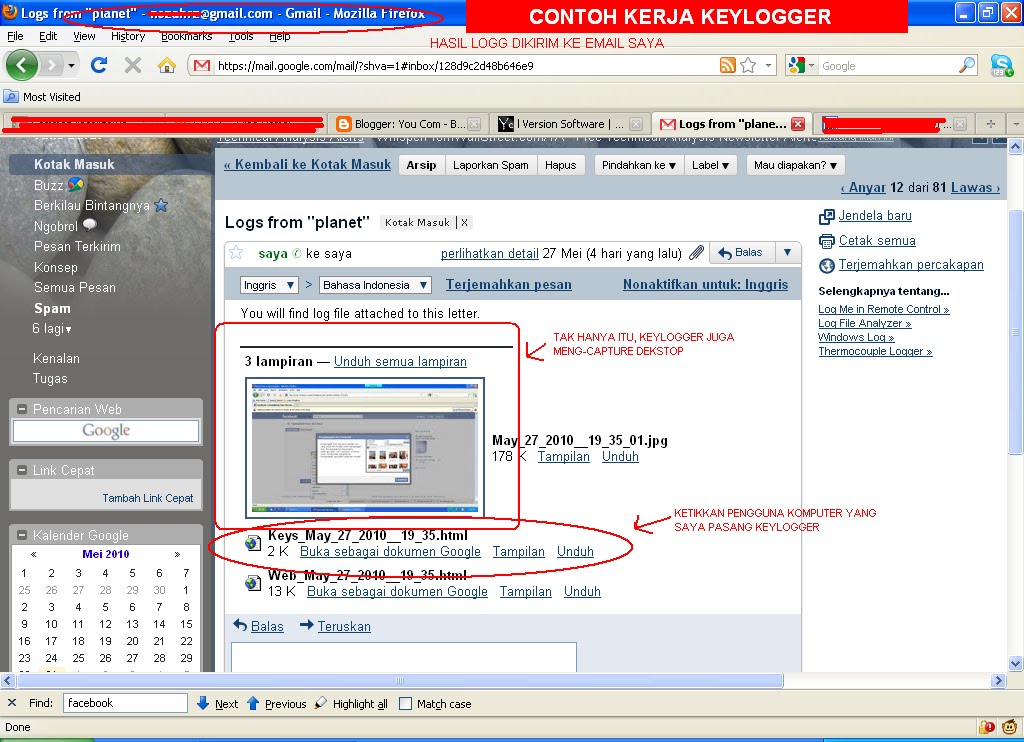Image resolution: width=1024 pixels, height=742 pixels.
Task: Stop loading with the X toolbar icon
Action: tap(133, 65)
